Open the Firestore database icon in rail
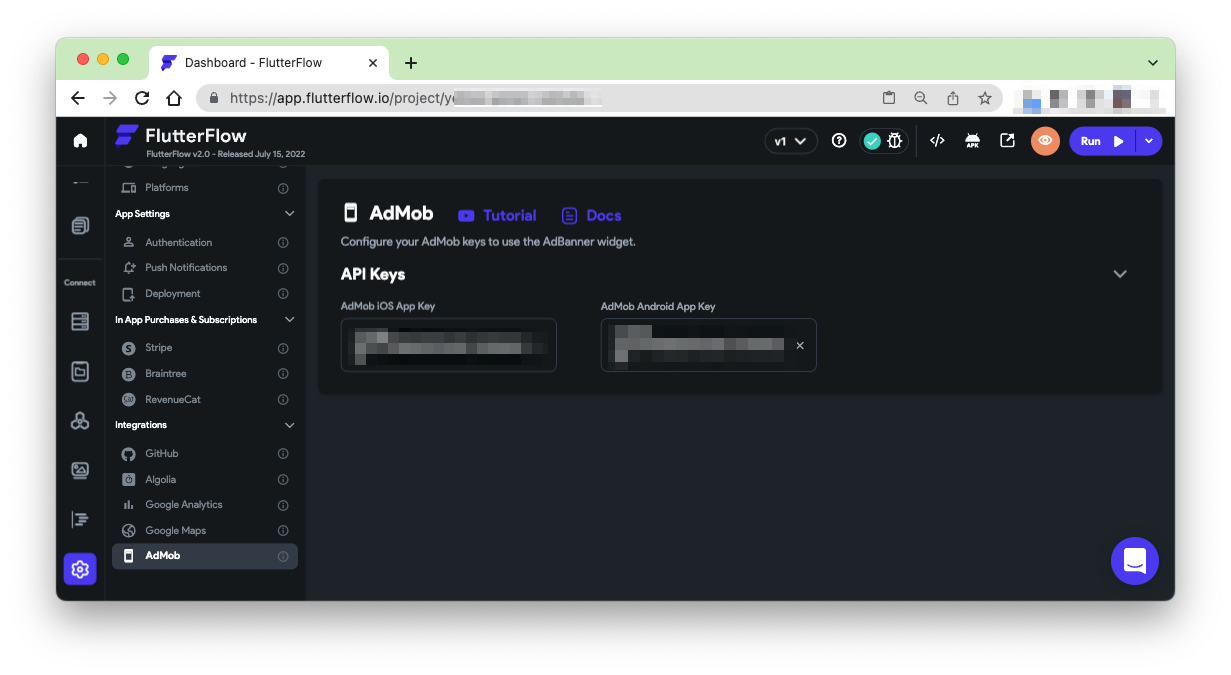Viewport: 1231px width, 675px height. tap(80, 321)
